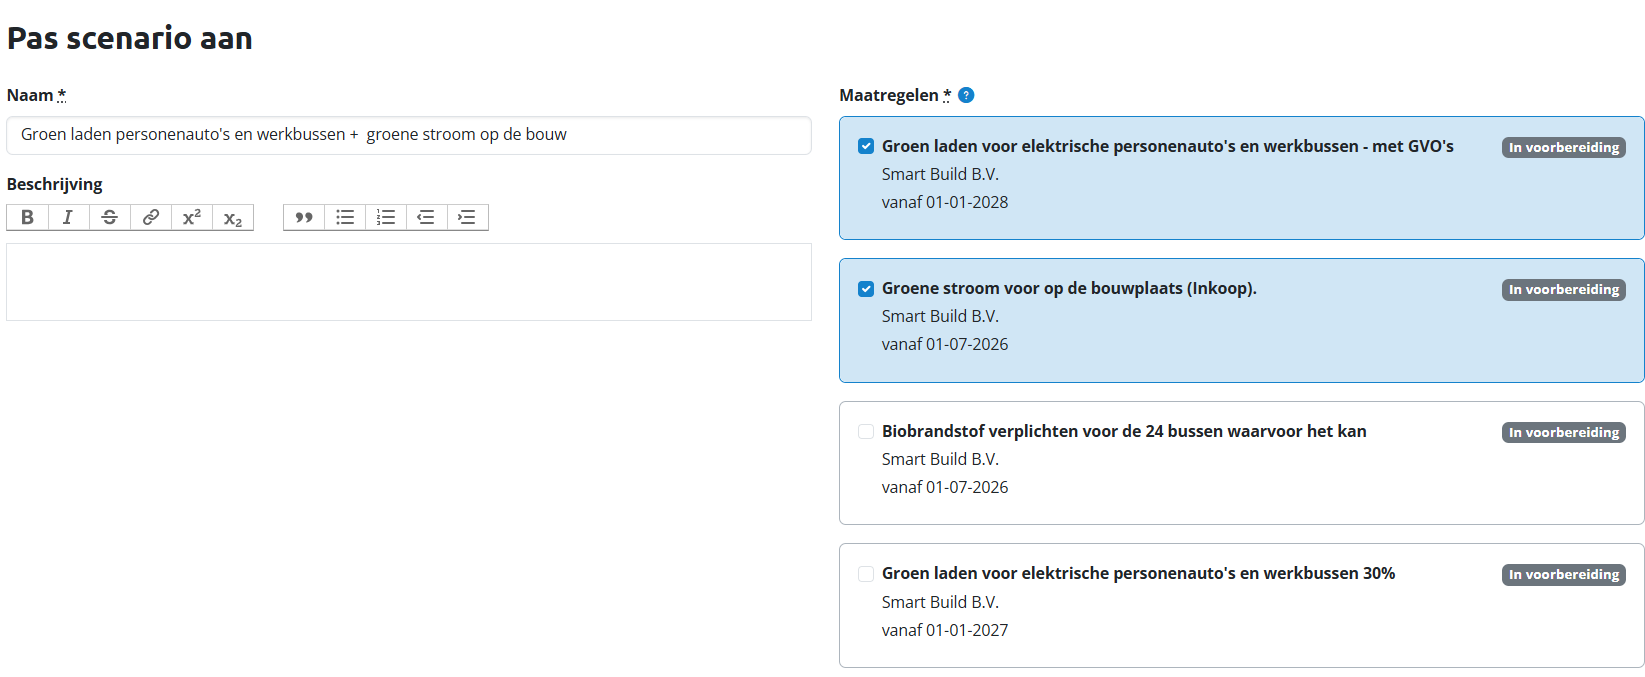The height and width of the screenshot is (677, 1645).
Task: Increase indent in description editor
Action: [467, 217]
